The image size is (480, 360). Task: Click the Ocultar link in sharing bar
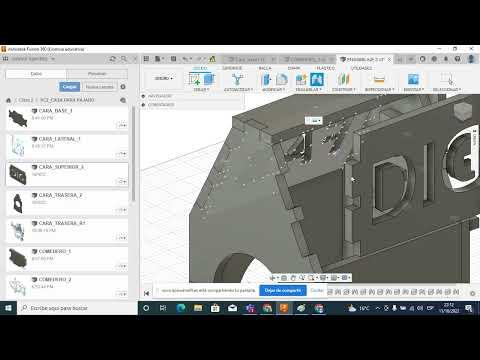(x=317, y=290)
